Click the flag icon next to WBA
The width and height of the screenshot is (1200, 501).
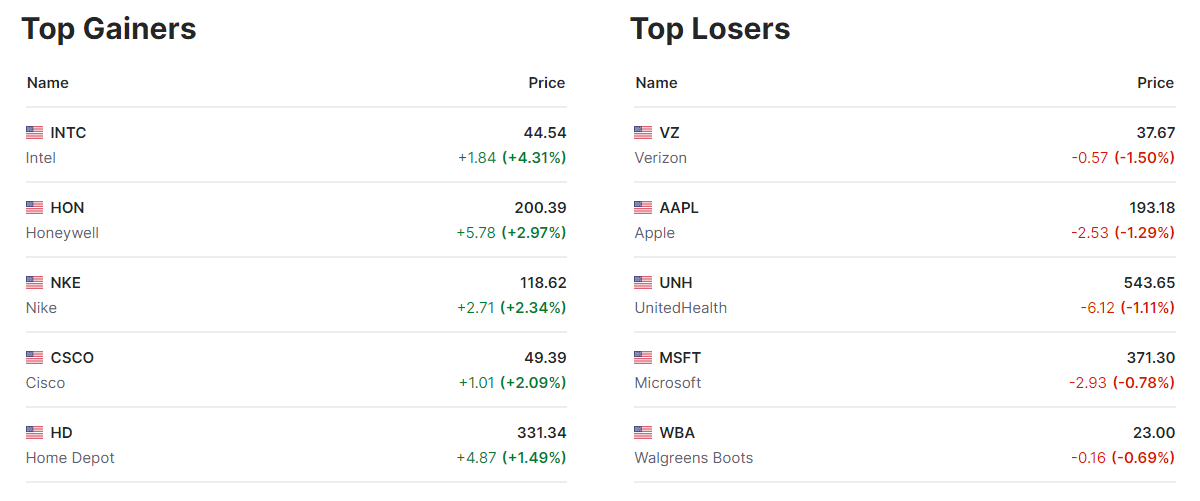tap(643, 432)
